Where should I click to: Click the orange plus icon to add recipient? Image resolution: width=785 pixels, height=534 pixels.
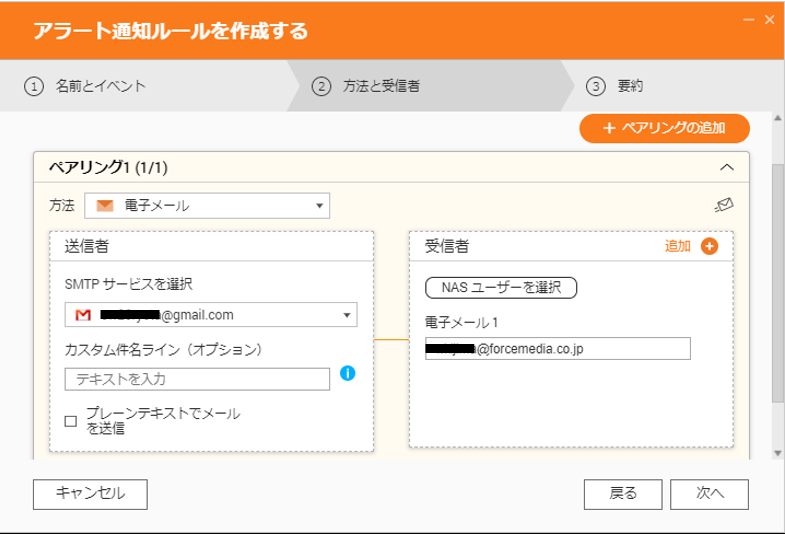(x=710, y=246)
